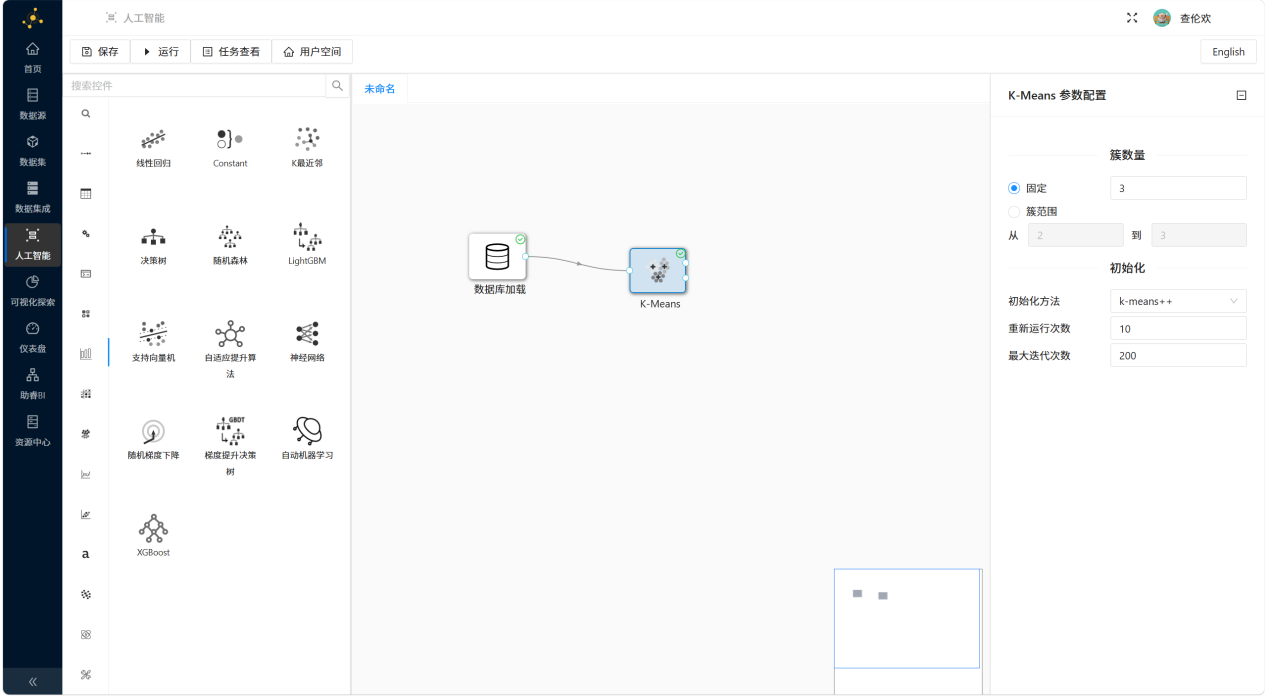Choose the LightGBM widget
This screenshot has width=1267, height=697.
pyautogui.click(x=307, y=245)
